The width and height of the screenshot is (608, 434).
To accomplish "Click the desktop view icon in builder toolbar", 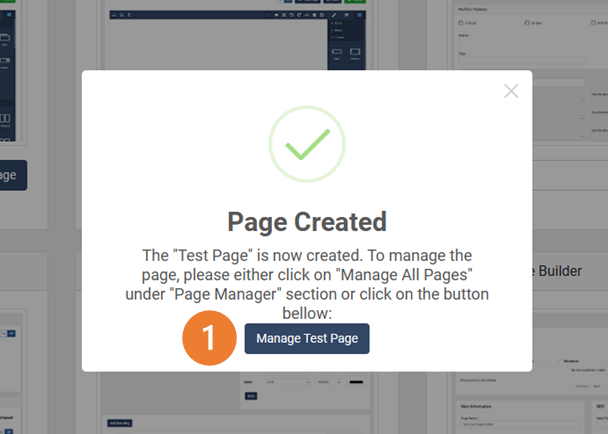I will (116, 15).
